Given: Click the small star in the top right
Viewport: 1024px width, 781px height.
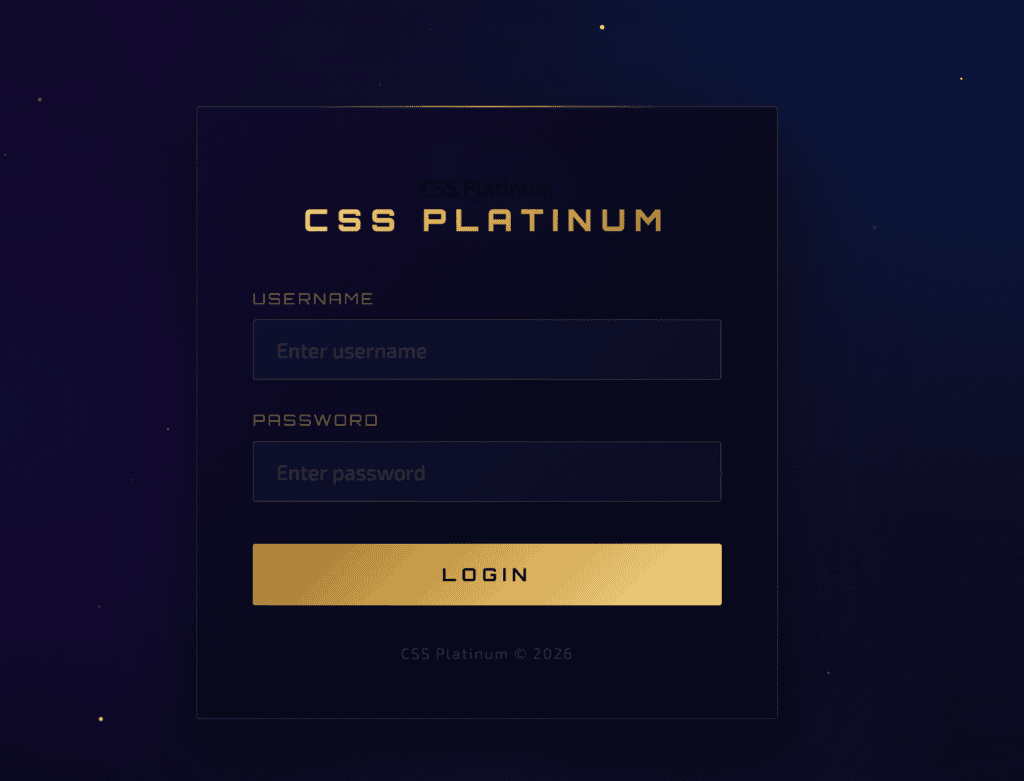Looking at the screenshot, I should coord(962,78).
